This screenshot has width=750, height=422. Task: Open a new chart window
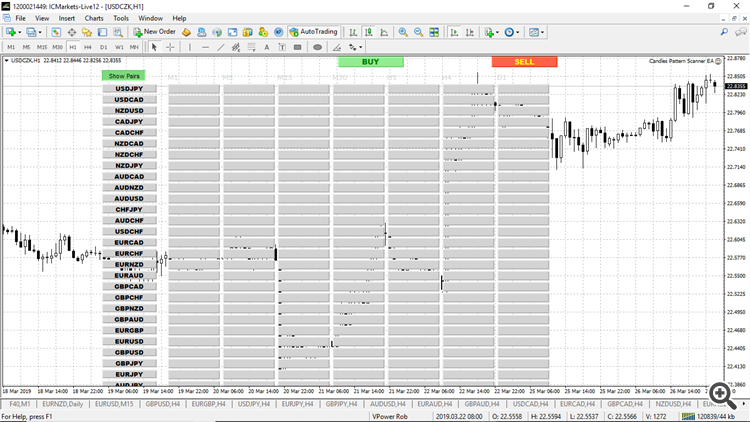(11, 32)
